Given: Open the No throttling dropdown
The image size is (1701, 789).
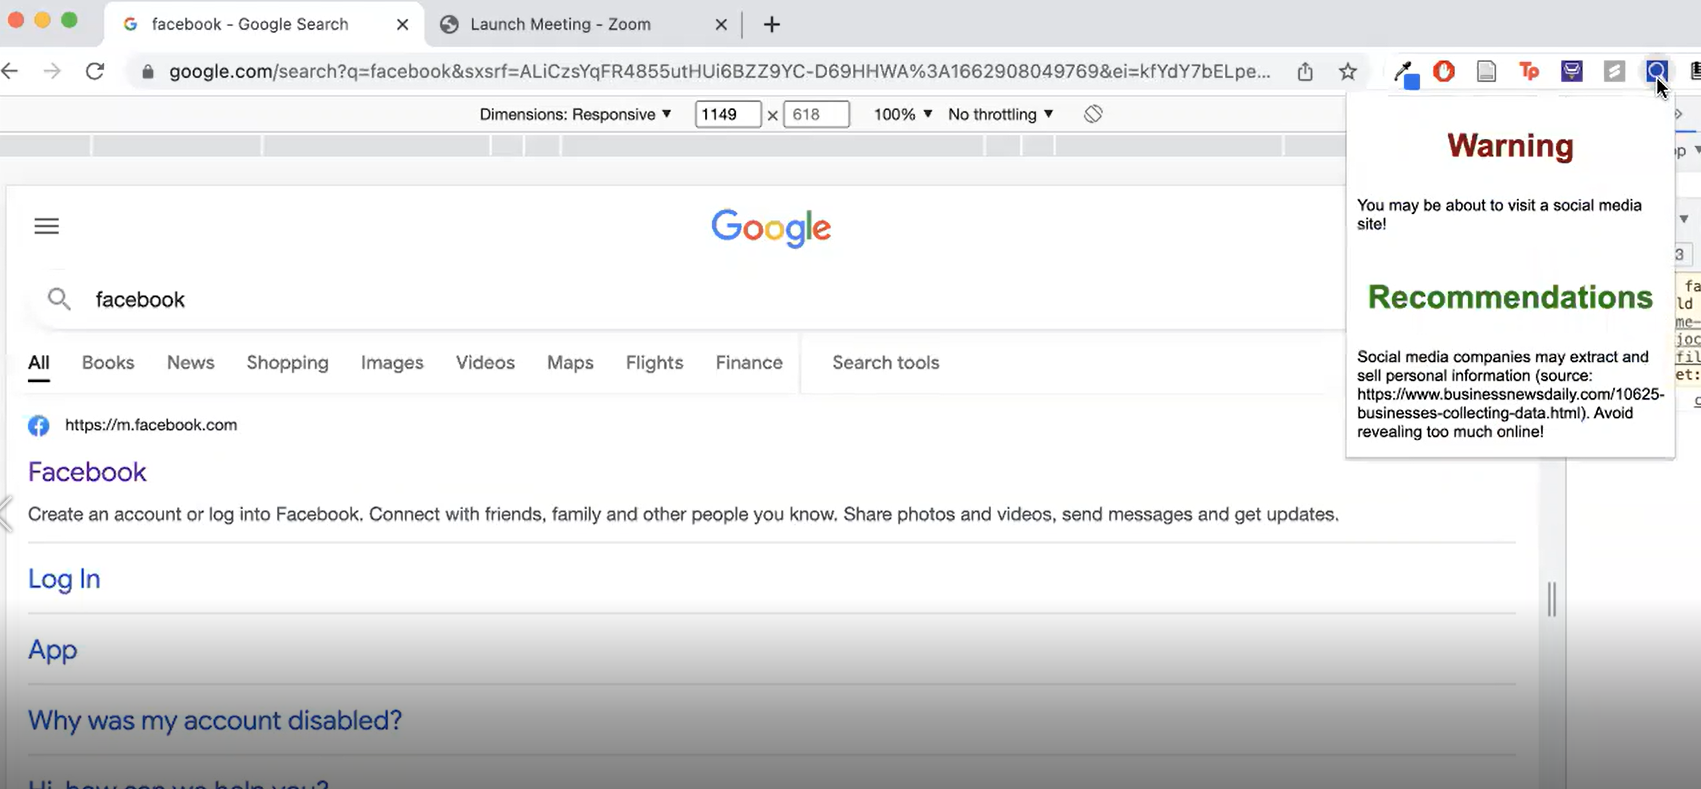Looking at the screenshot, I should [1000, 114].
